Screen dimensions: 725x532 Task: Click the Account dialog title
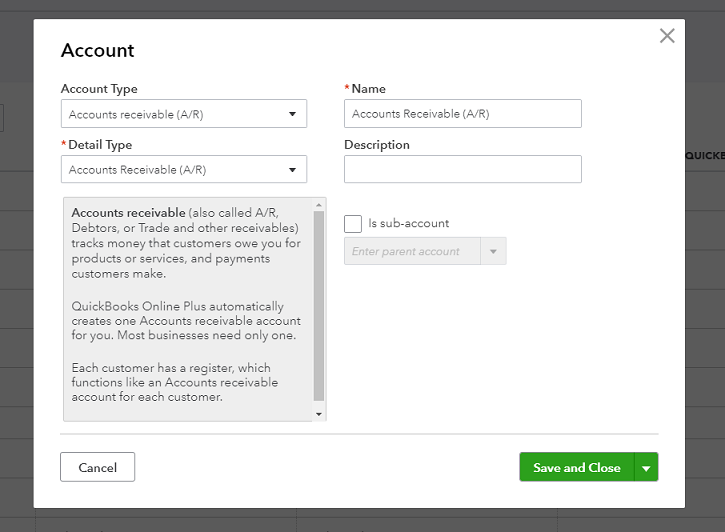coord(97,51)
